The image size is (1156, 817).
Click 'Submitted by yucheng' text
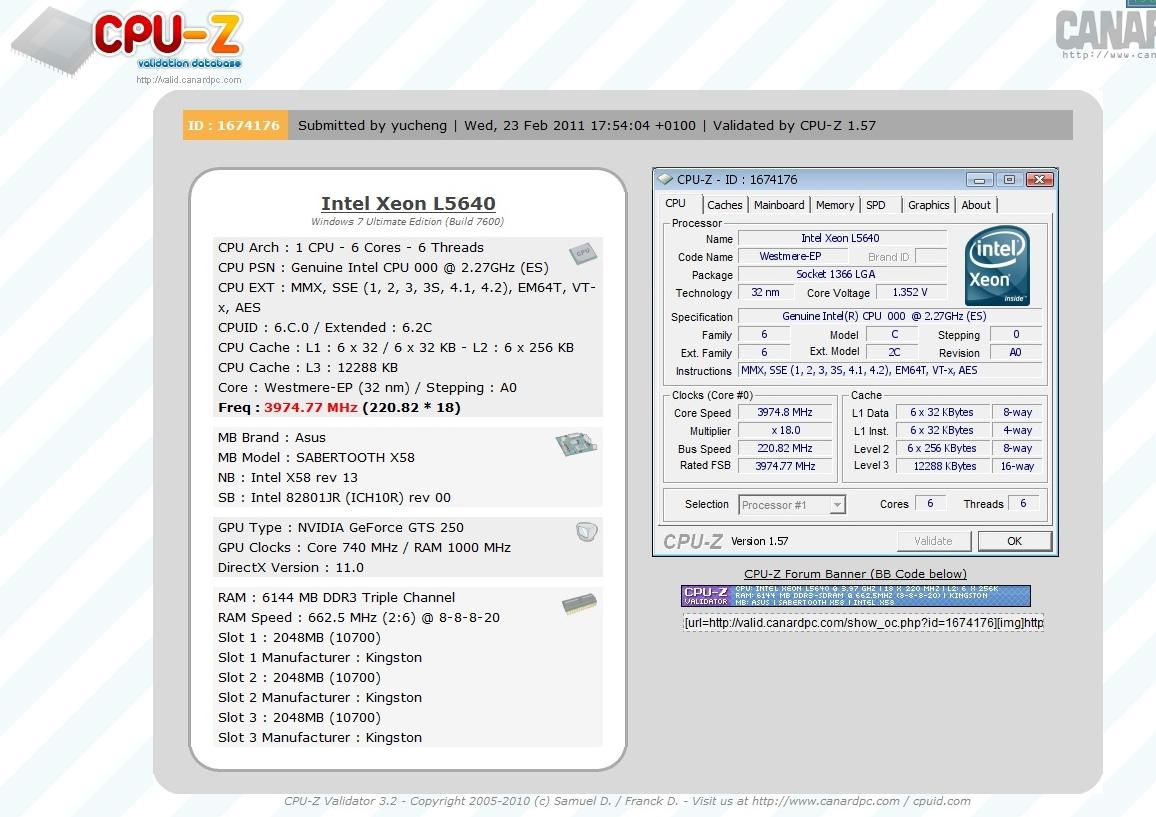[x=372, y=125]
